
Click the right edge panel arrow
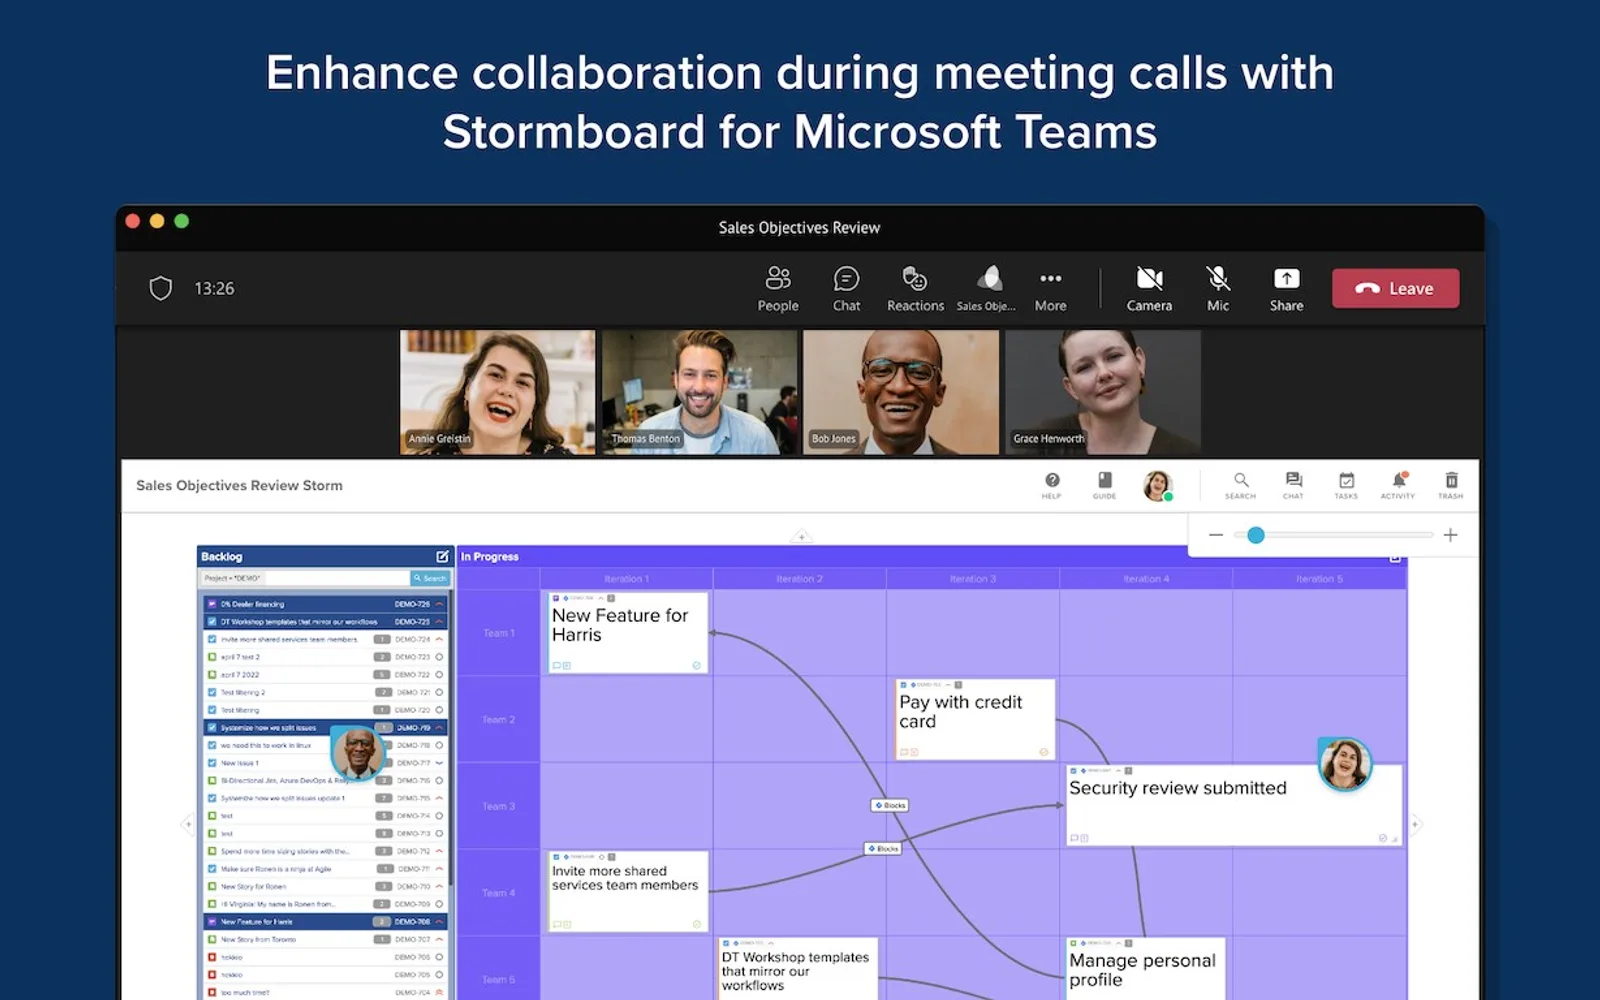point(1414,824)
